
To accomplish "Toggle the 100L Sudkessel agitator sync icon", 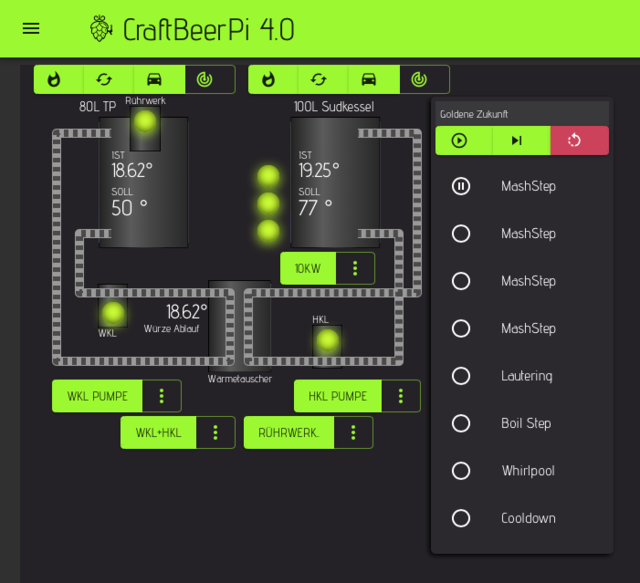I will pyautogui.click(x=319, y=79).
